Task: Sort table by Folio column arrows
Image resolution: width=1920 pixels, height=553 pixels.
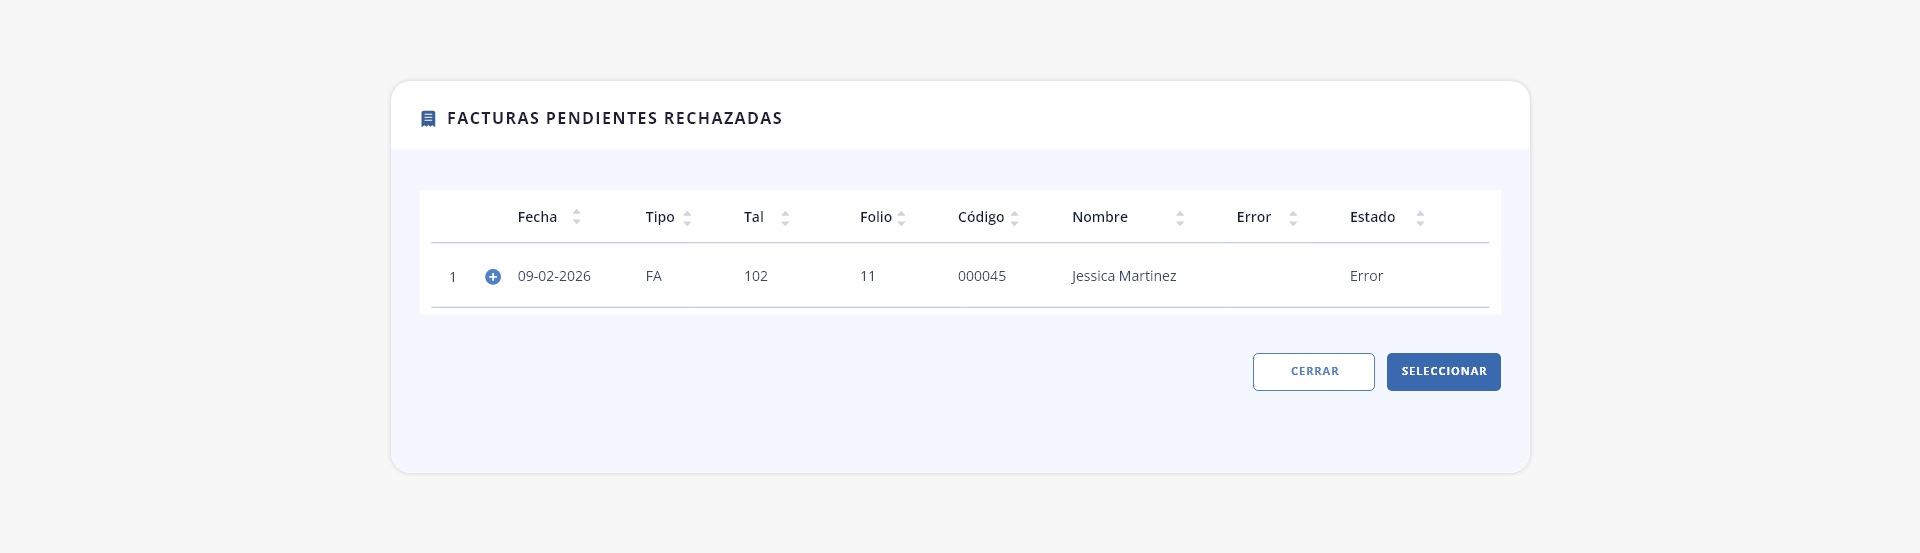Action: point(901,218)
